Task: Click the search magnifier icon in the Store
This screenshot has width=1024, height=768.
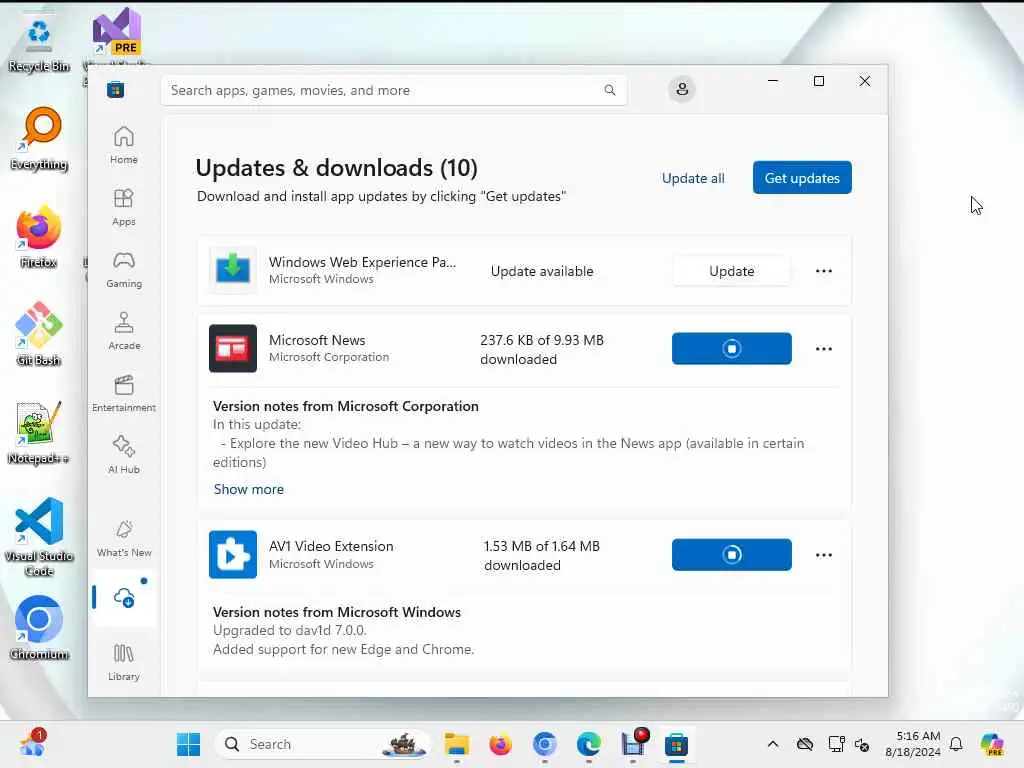Action: [609, 90]
